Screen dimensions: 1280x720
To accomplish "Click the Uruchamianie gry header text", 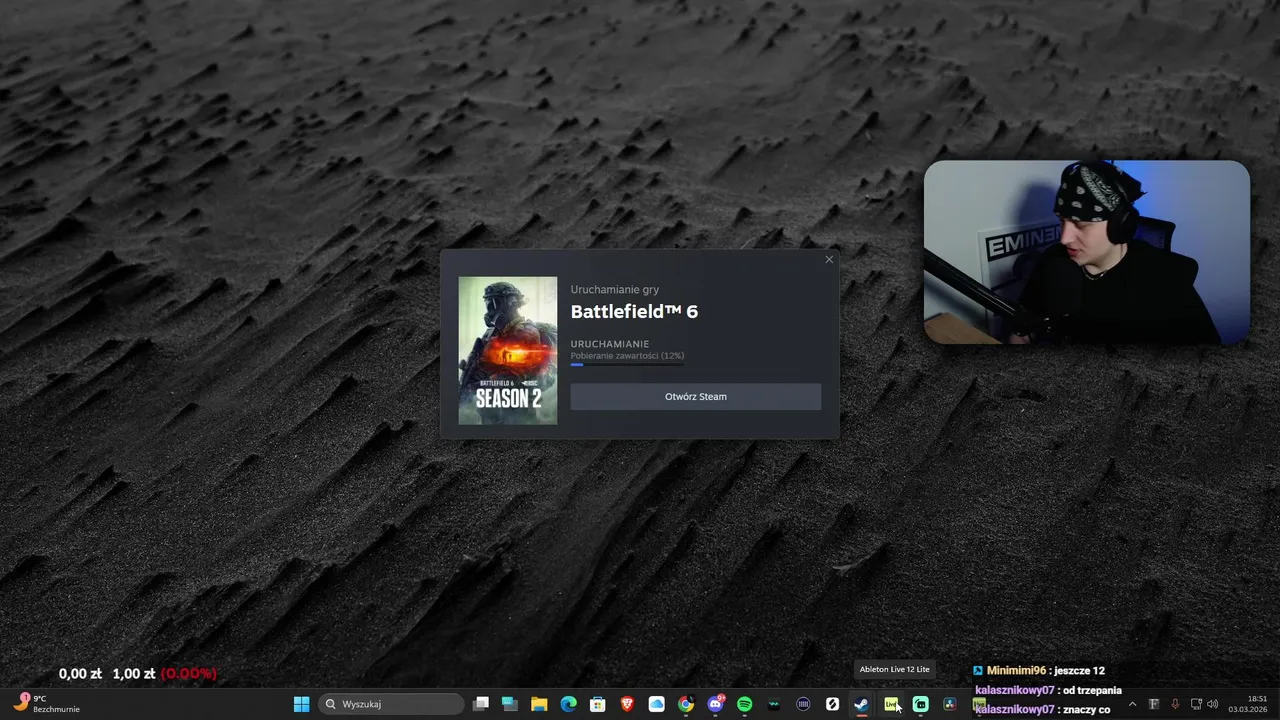I will pos(615,290).
